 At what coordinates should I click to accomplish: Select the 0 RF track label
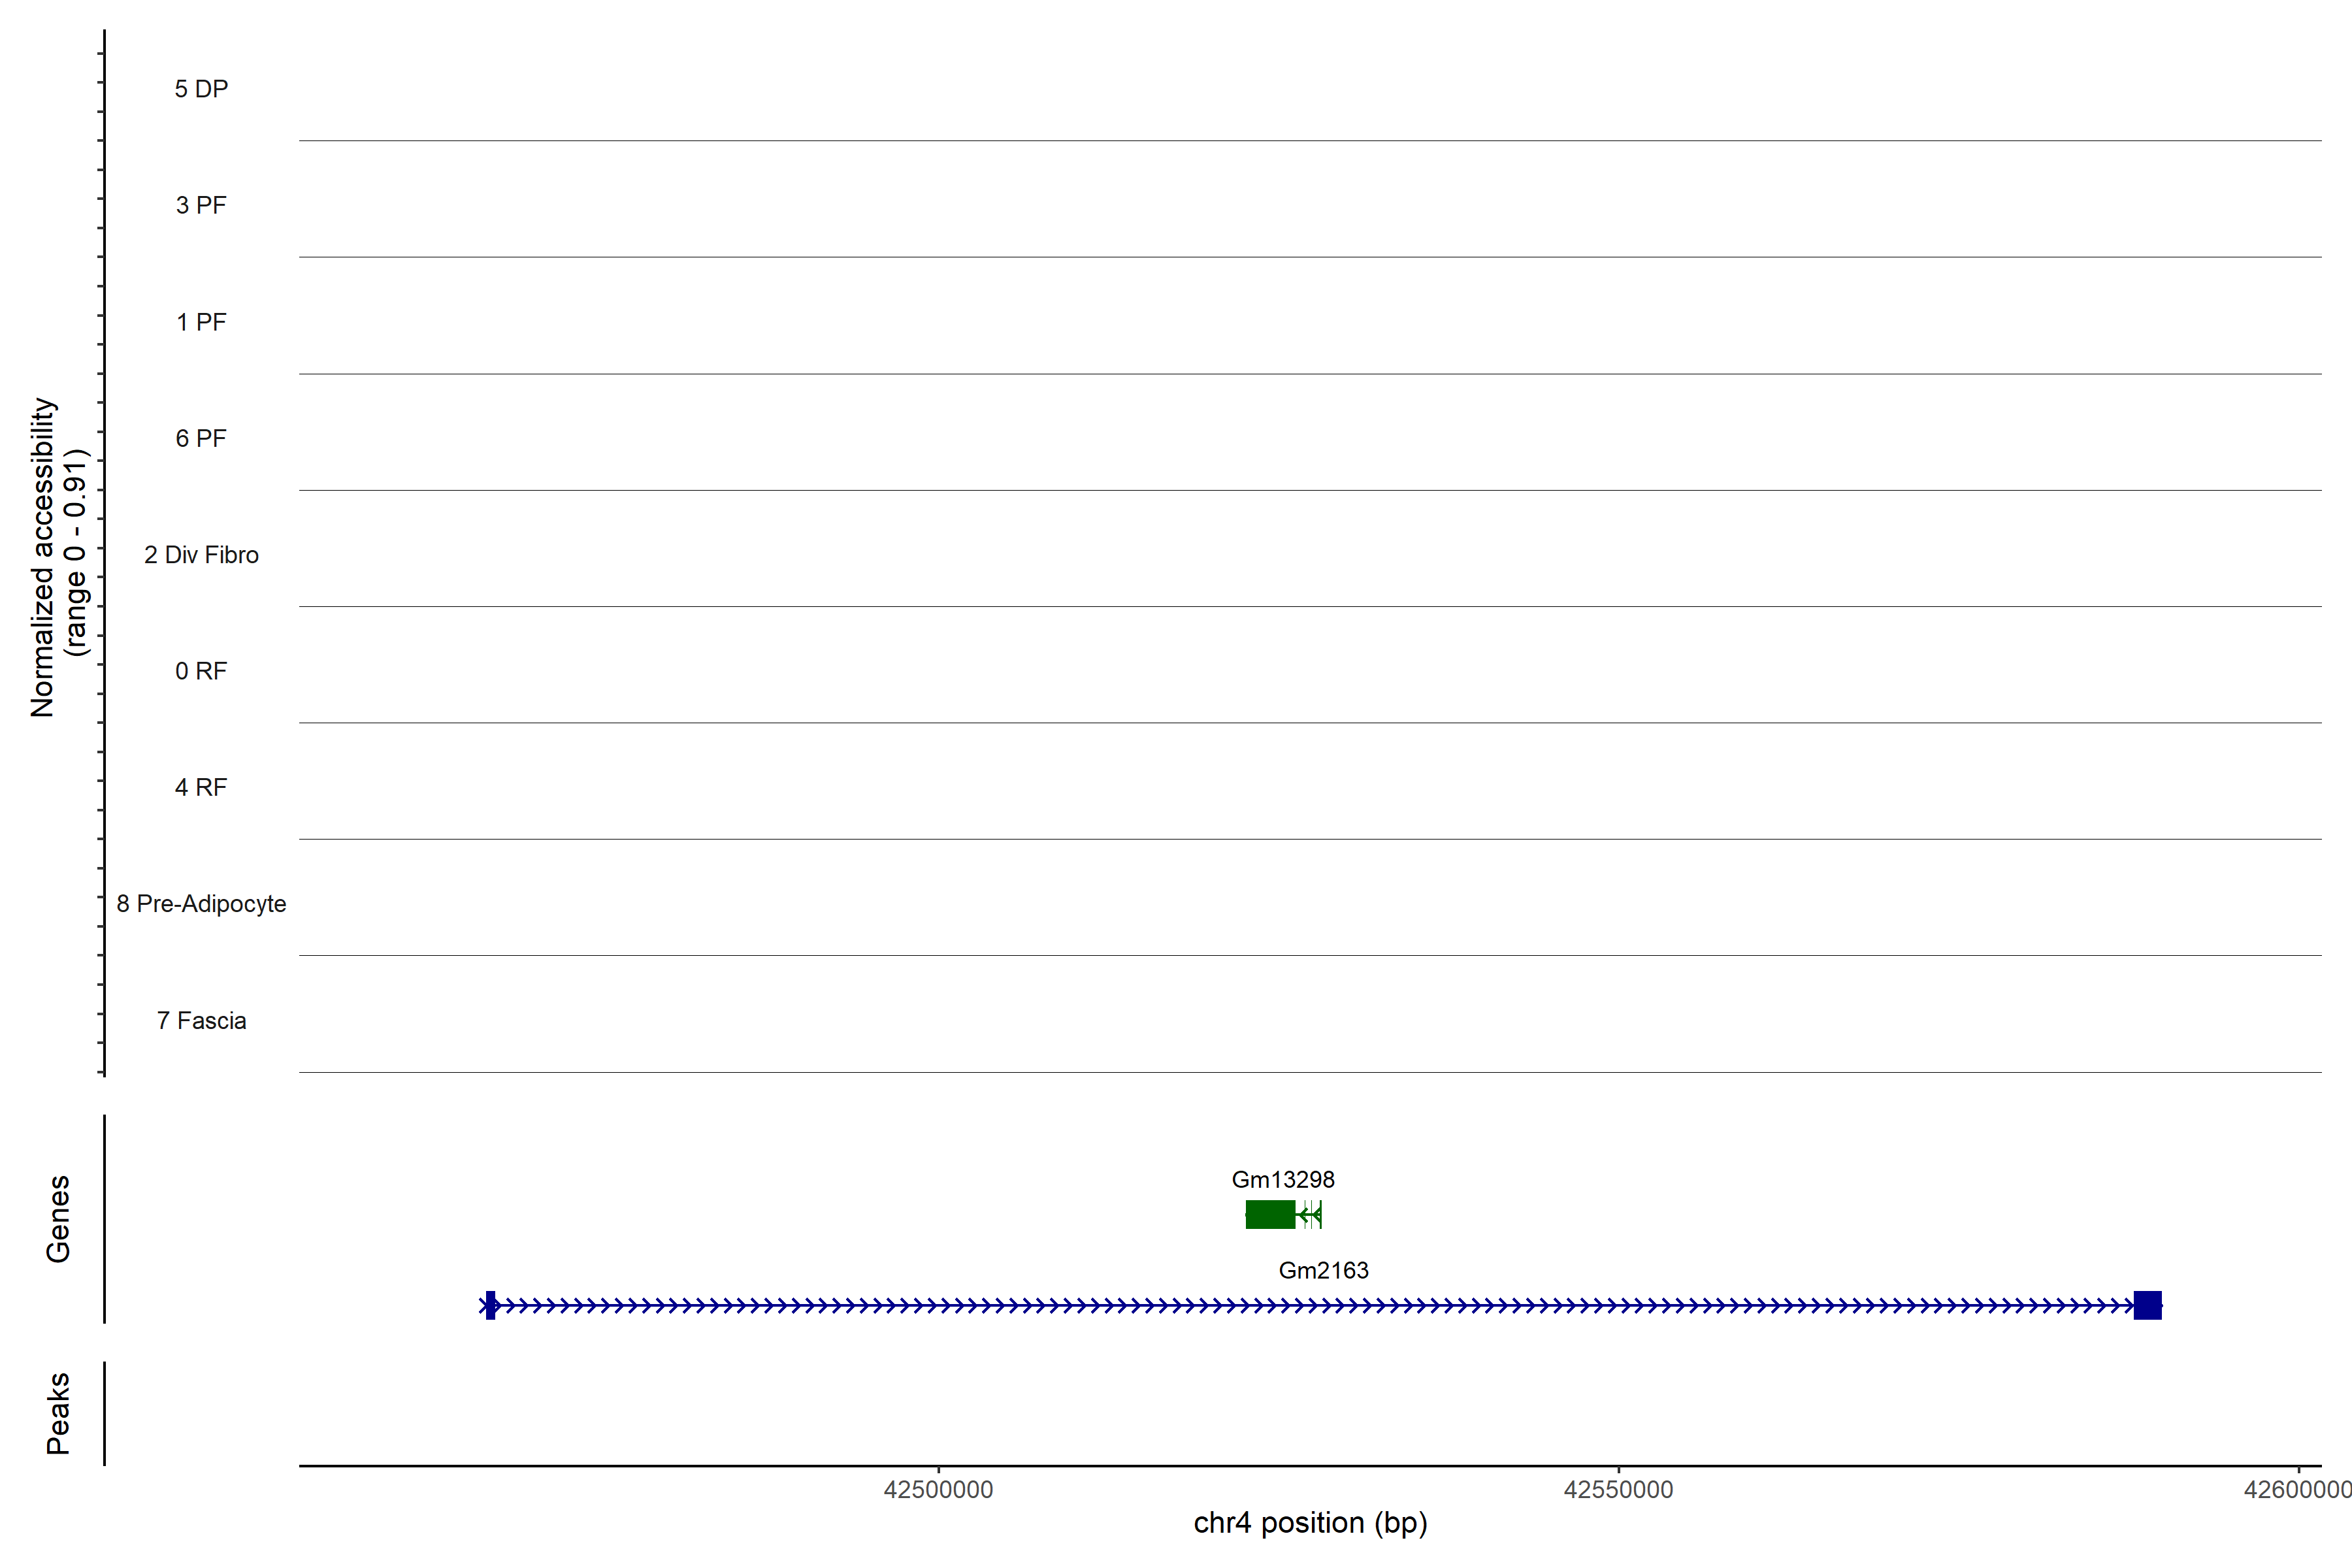point(201,671)
